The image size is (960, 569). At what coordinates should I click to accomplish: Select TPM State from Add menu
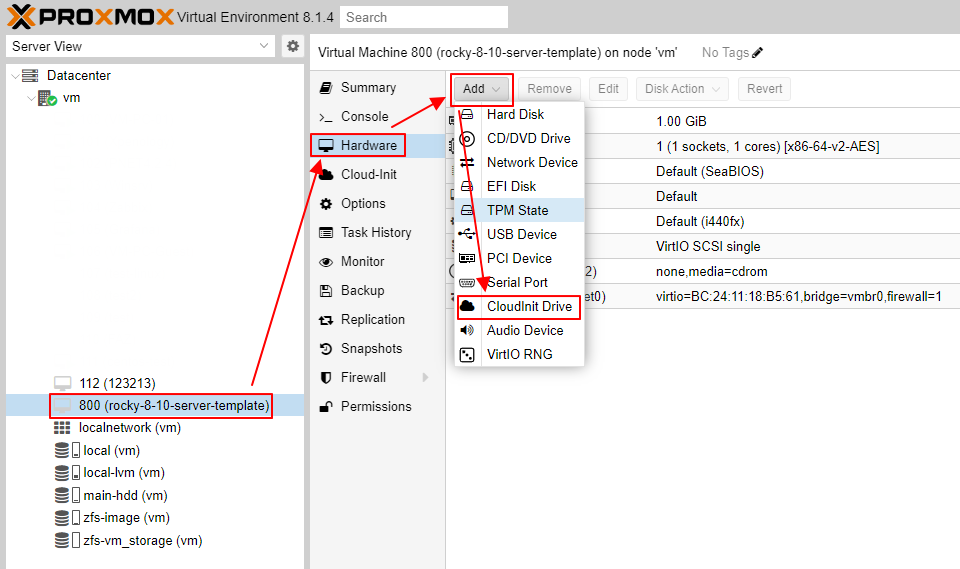520,210
